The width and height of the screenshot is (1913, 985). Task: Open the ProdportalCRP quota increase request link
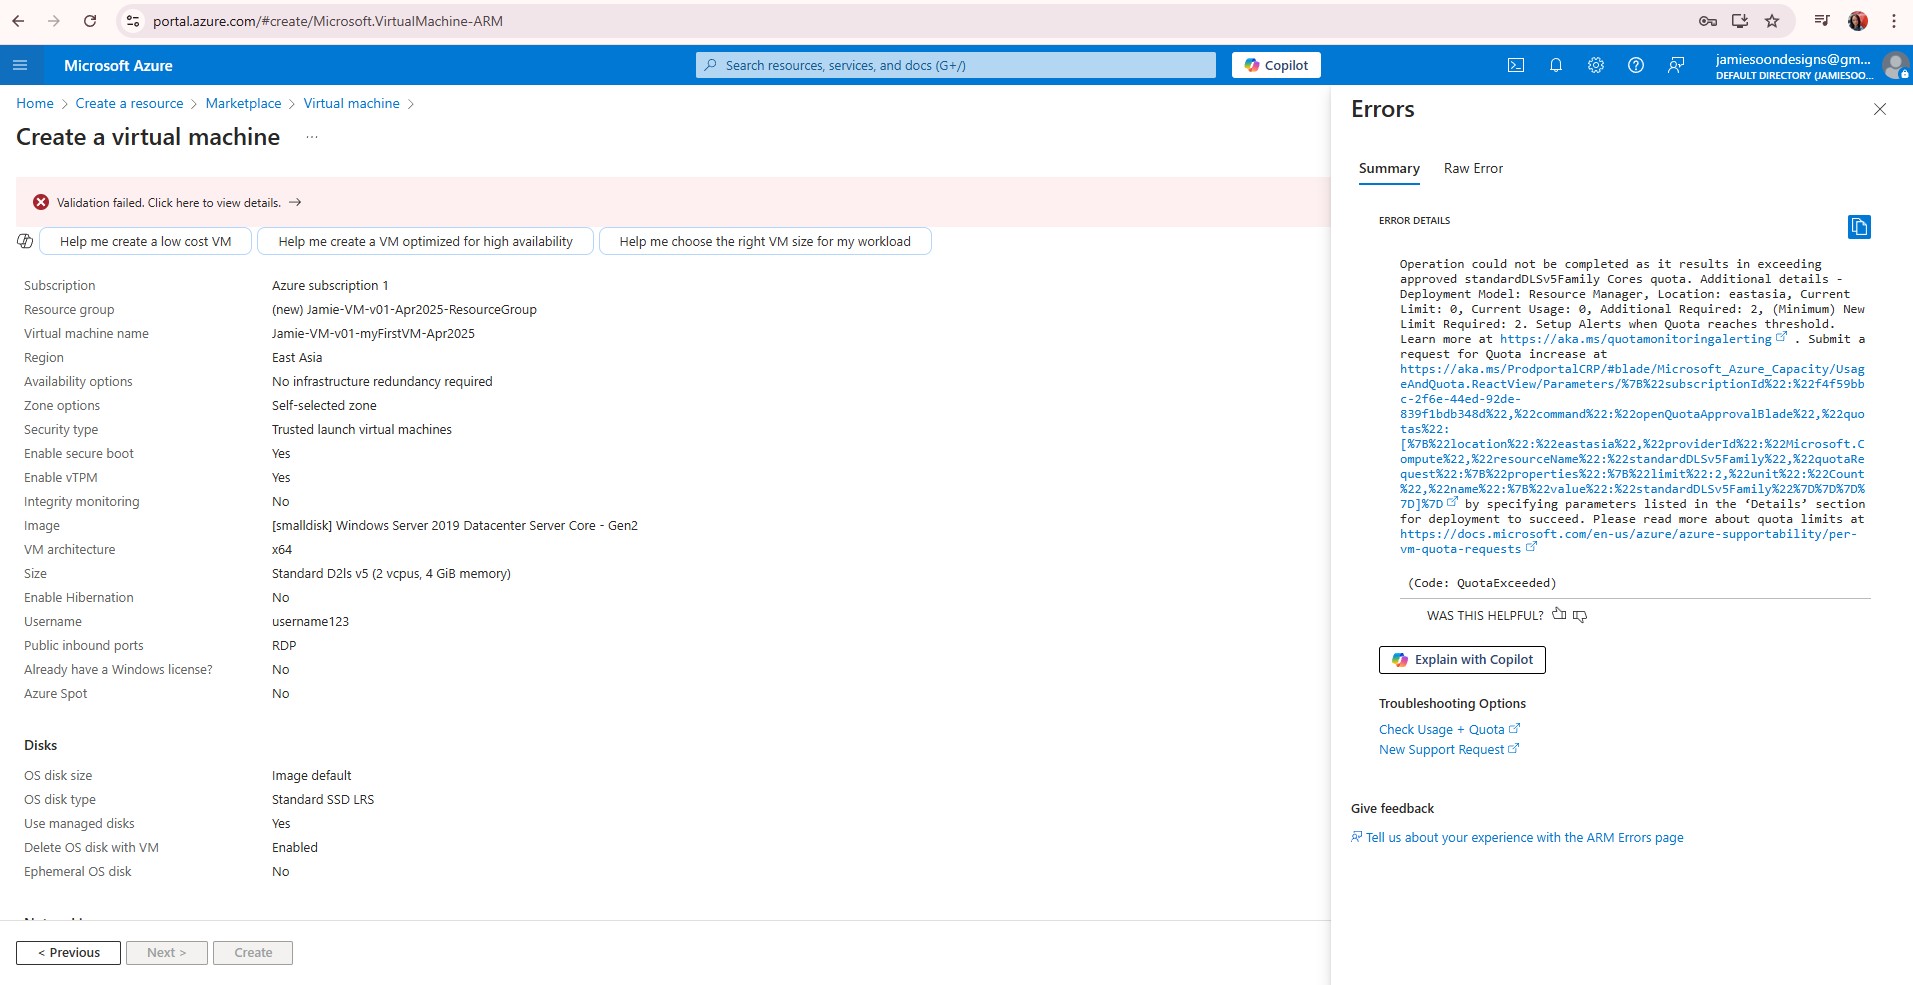(1632, 437)
